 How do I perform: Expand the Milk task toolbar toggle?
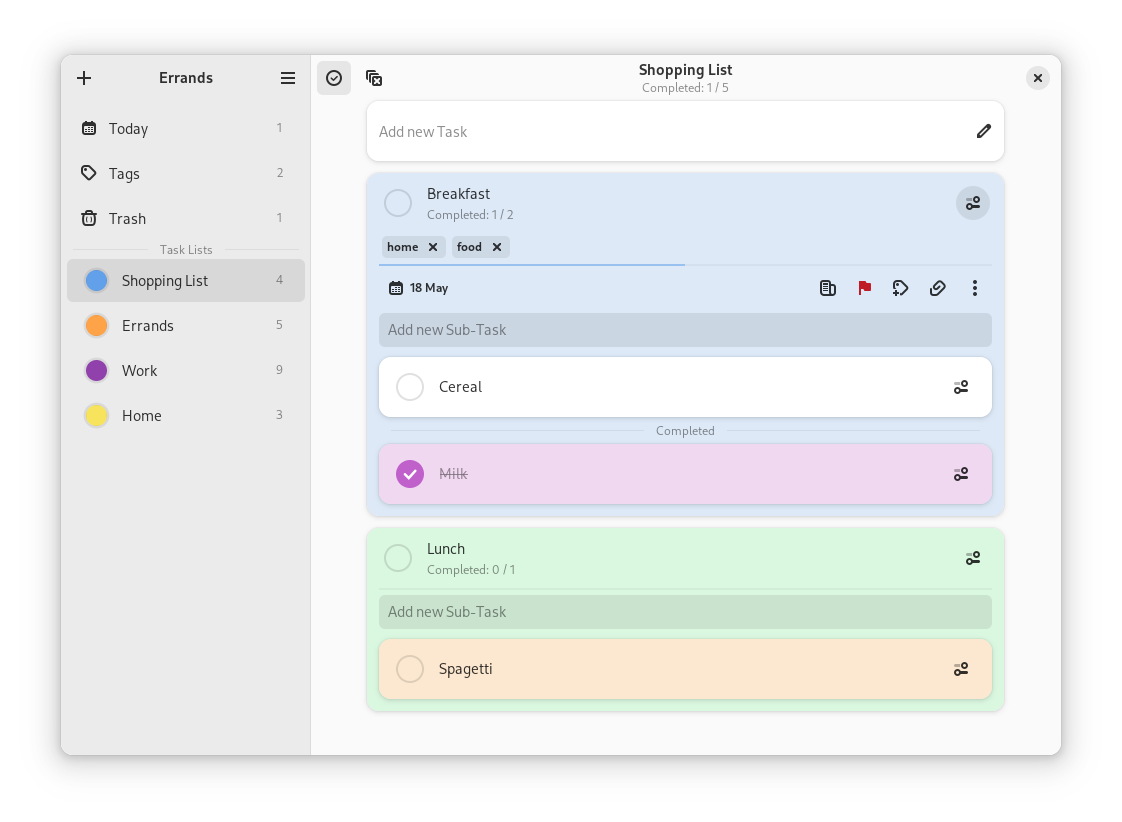click(x=961, y=474)
